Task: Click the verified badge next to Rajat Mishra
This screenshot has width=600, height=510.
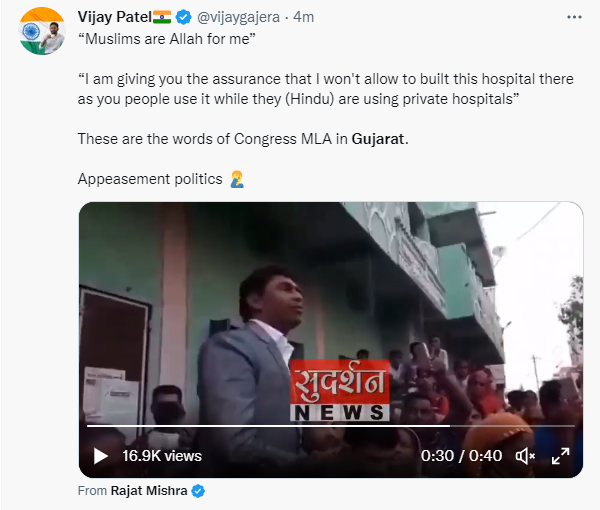Action: (x=198, y=491)
